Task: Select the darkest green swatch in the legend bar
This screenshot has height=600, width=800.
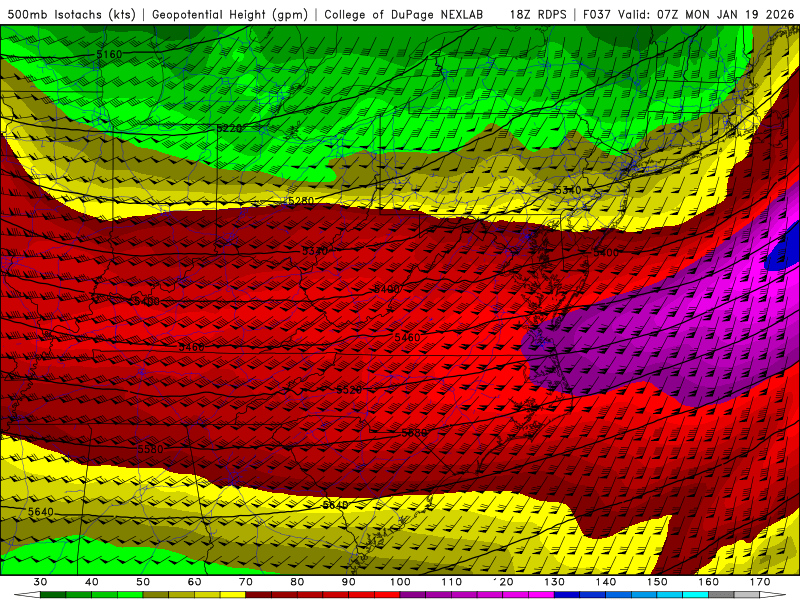Action: coord(53,595)
